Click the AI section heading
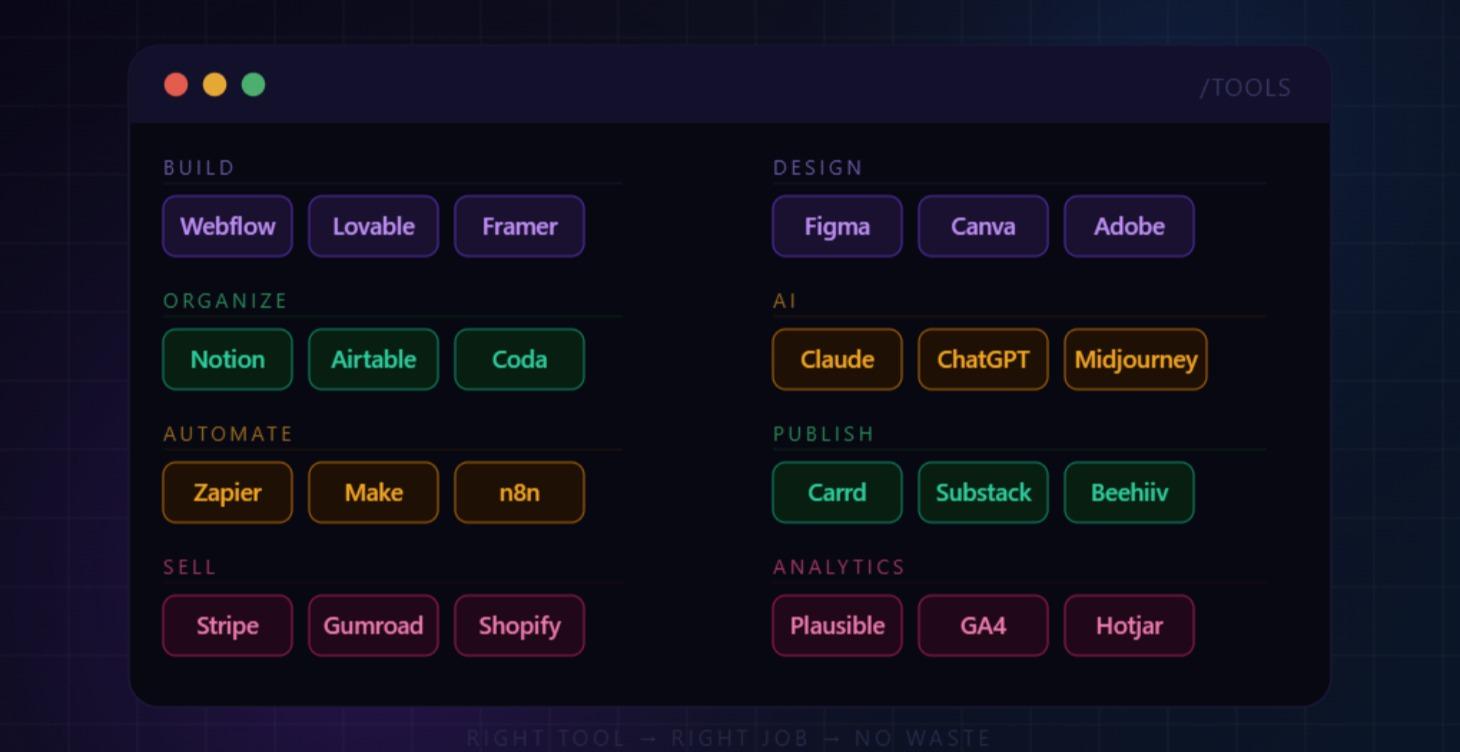 pyautogui.click(x=785, y=300)
